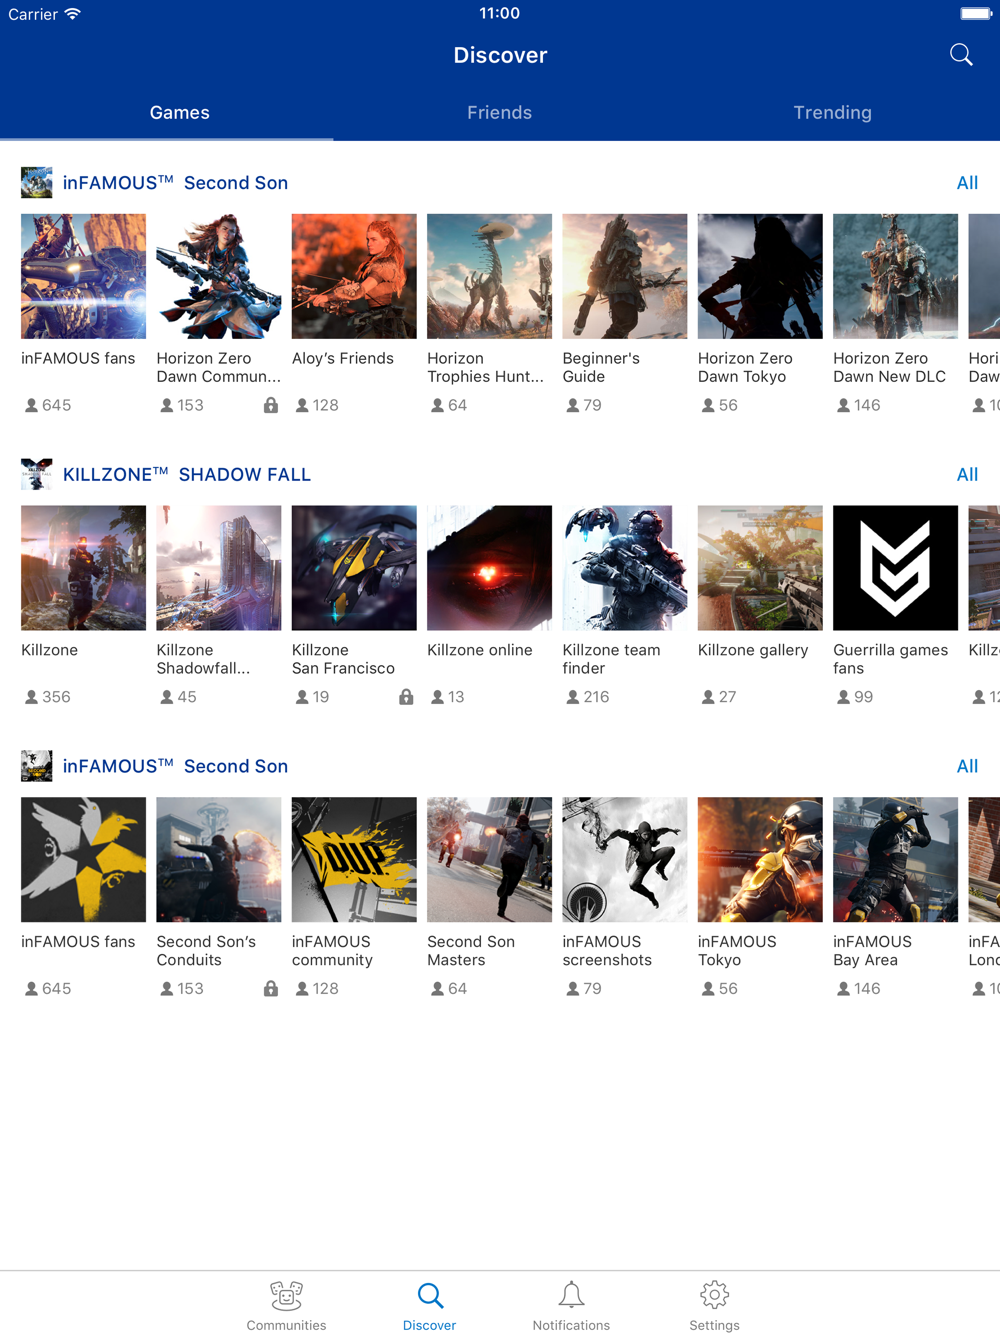Click lock icon on Killzone San Francisco card
The image size is (1000, 1334).
coord(406,697)
